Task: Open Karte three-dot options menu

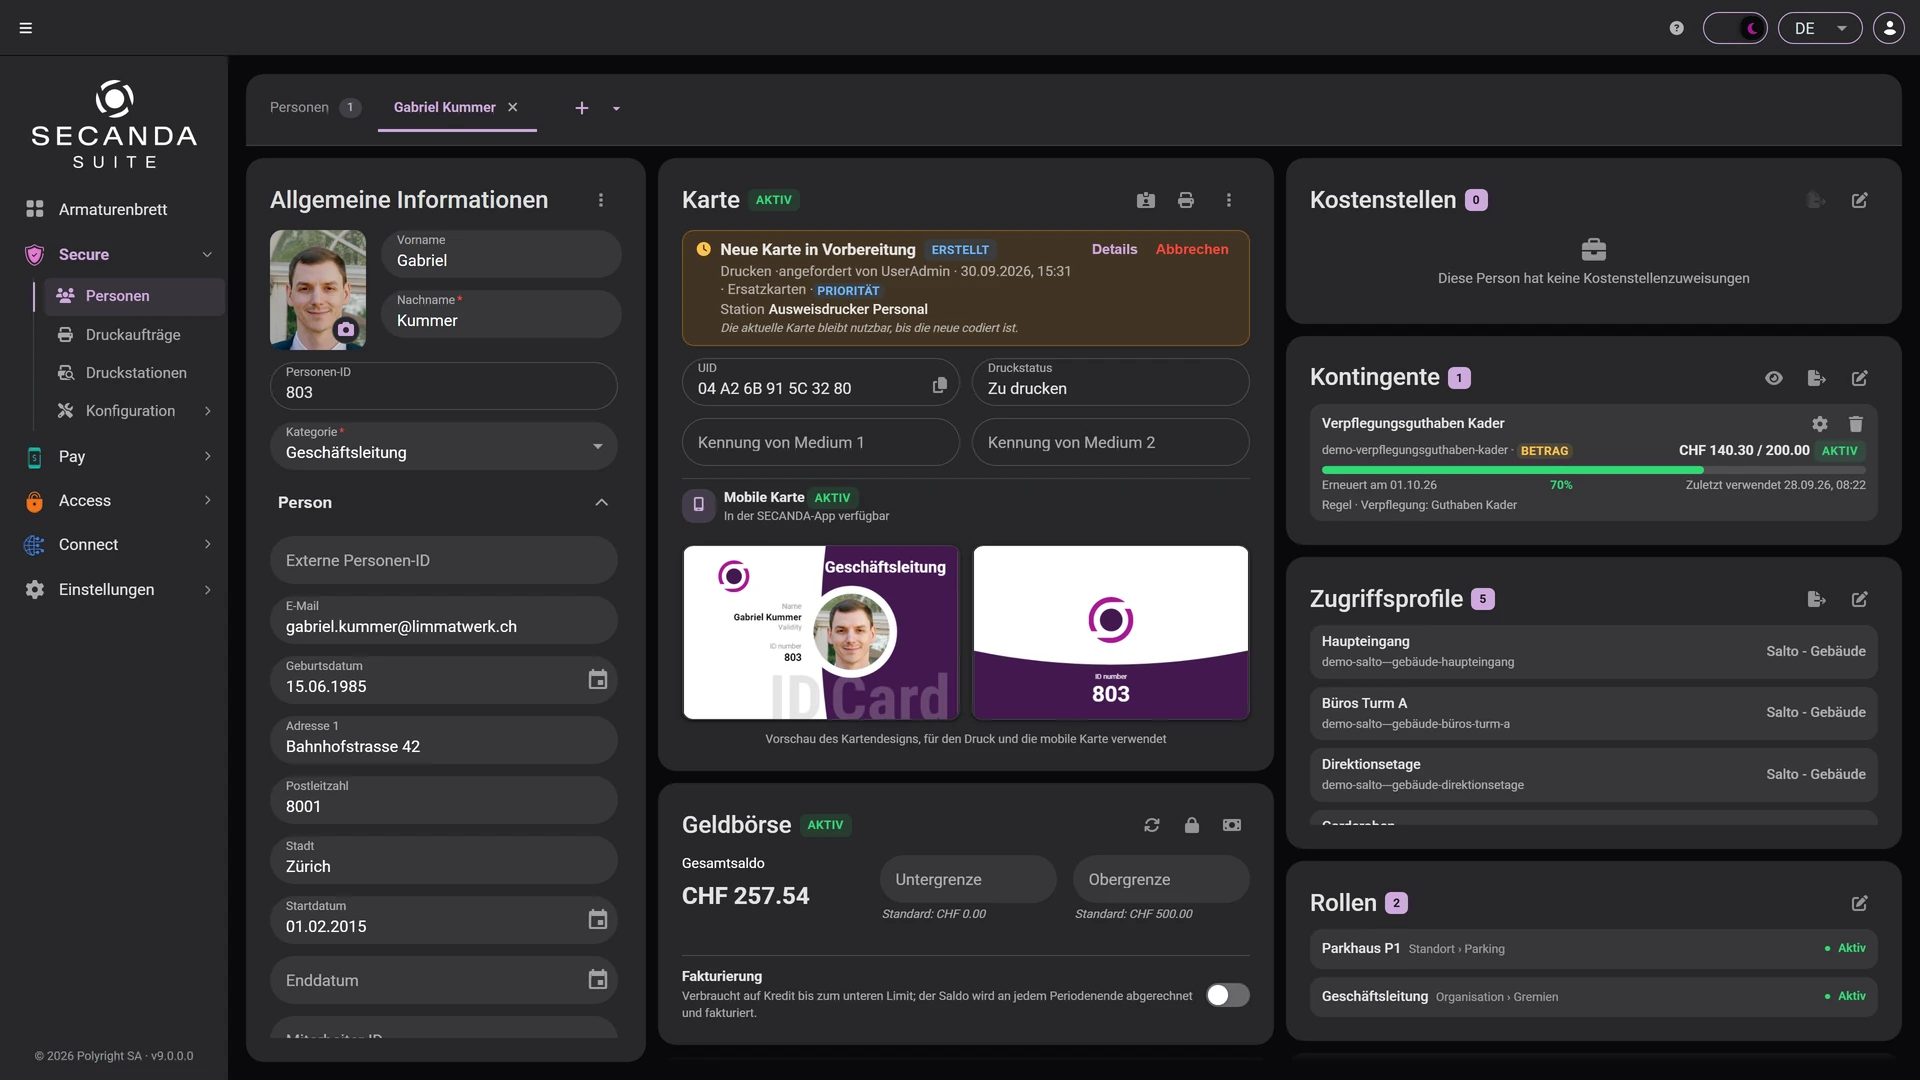Action: 1229,200
